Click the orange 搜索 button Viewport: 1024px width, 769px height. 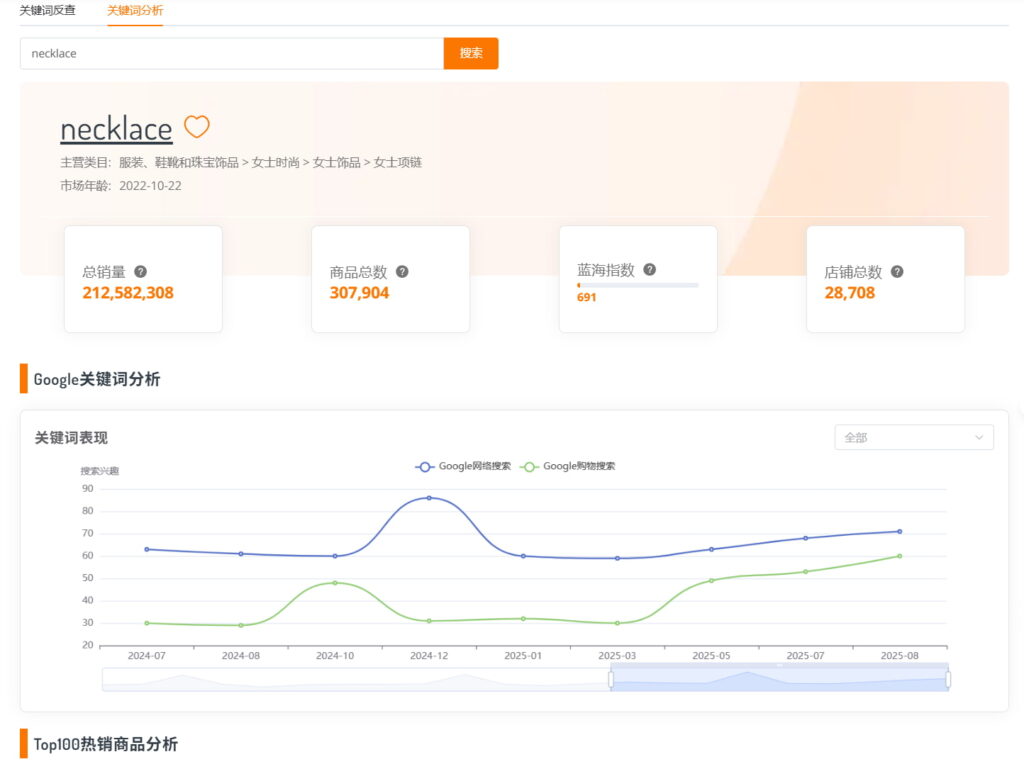[470, 53]
